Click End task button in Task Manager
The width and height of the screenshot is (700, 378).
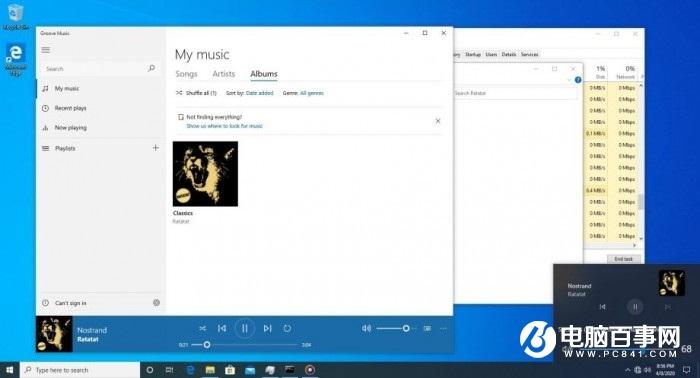[x=624, y=259]
